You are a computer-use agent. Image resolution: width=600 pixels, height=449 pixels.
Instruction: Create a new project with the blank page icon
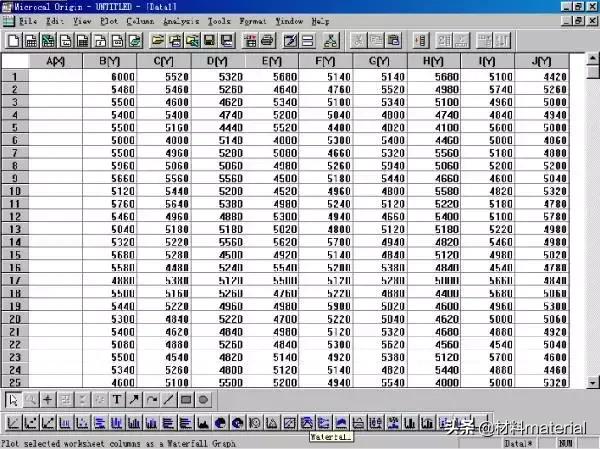14,41
